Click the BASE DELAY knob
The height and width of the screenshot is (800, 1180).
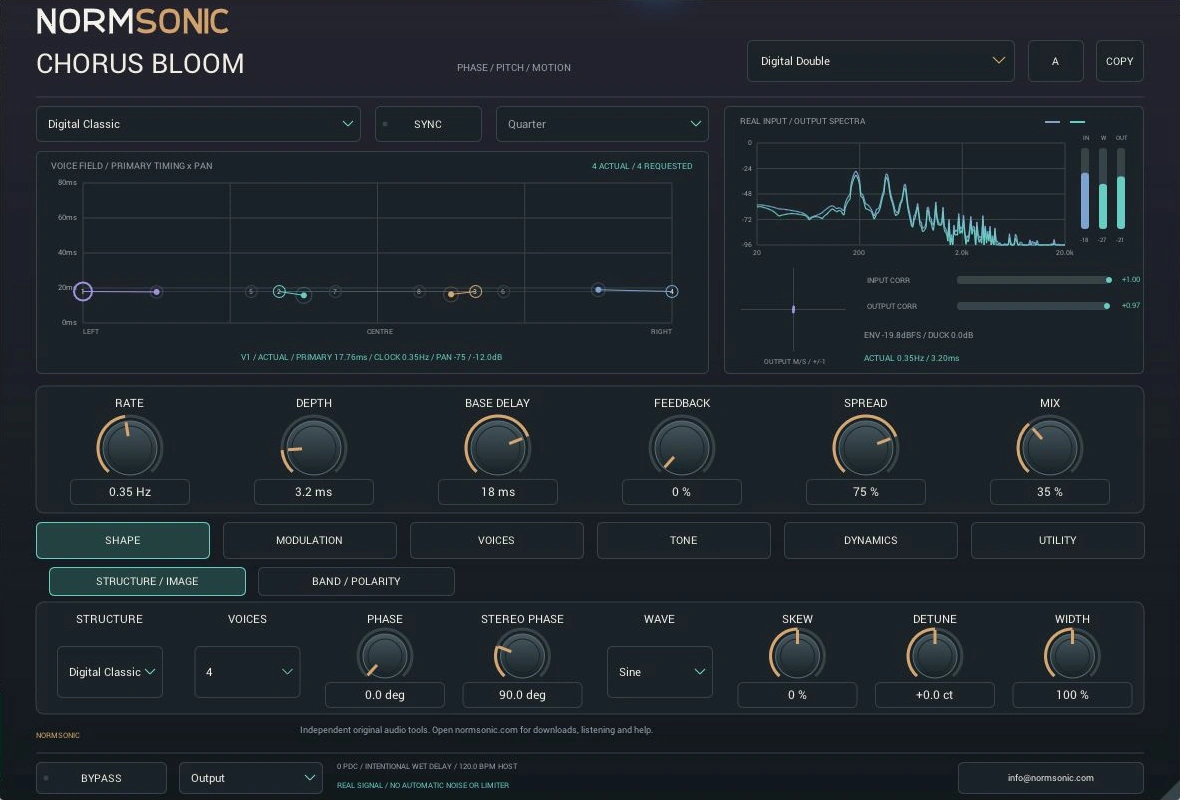[x=497, y=446]
